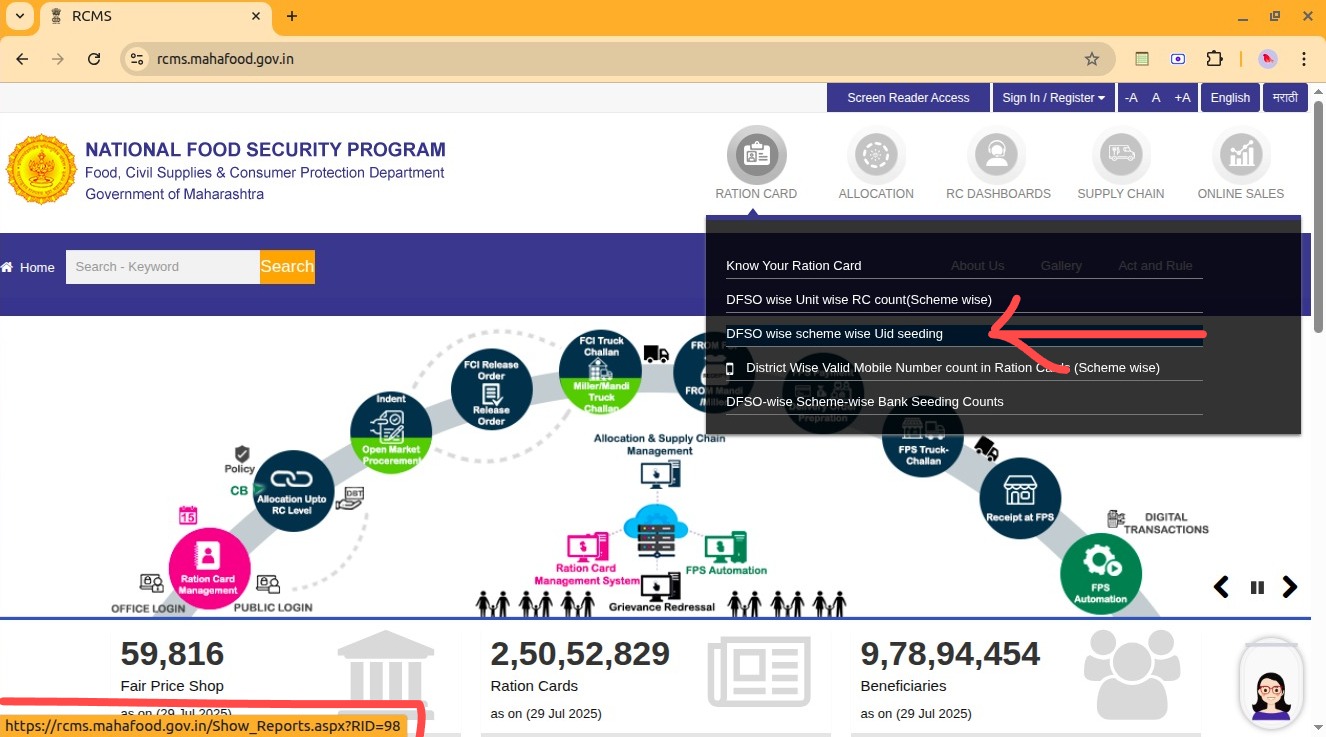
Task: Bookmark this page with star icon
Action: (1091, 59)
